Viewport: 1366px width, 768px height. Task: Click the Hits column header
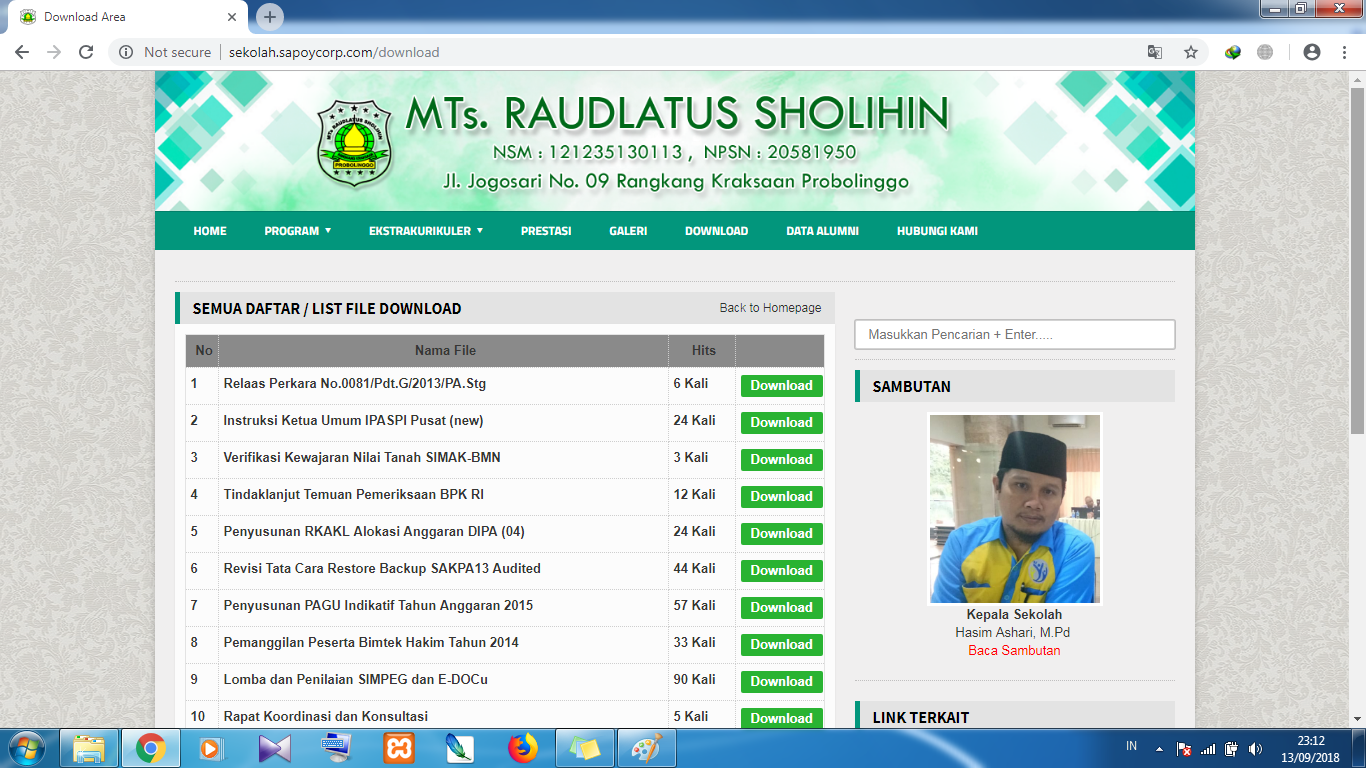click(704, 350)
